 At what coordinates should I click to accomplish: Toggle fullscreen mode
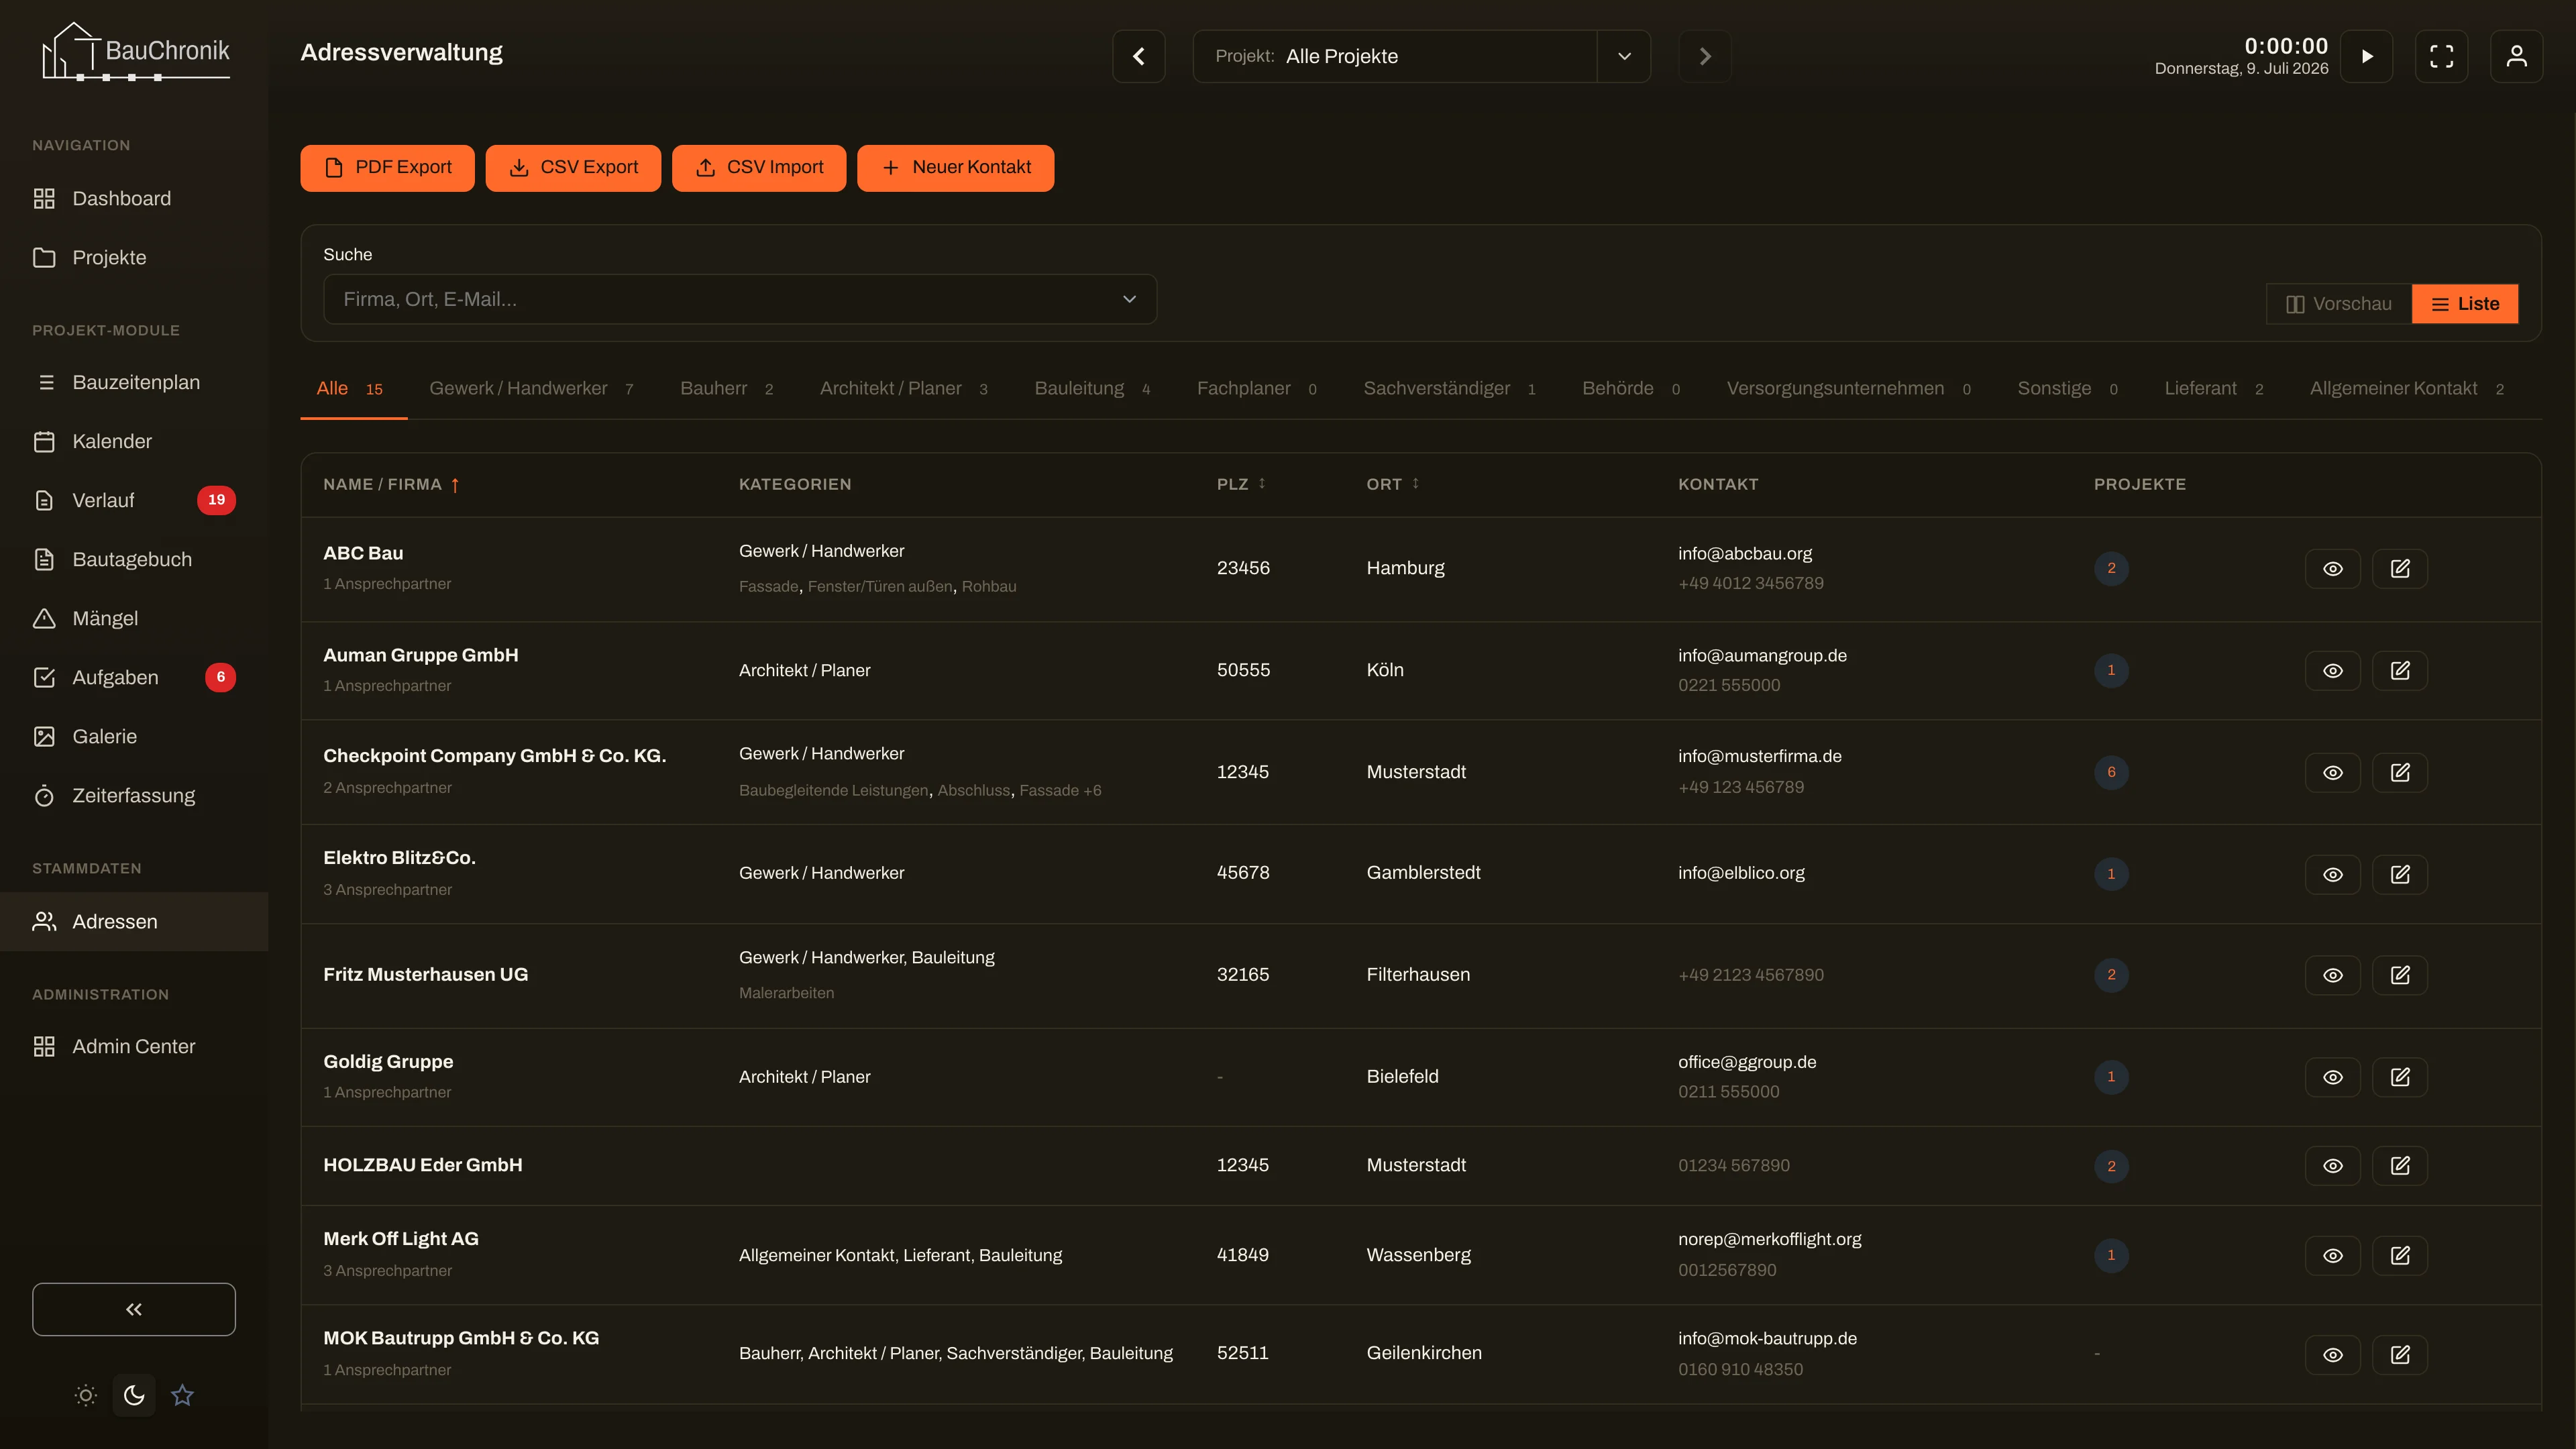pos(2442,56)
